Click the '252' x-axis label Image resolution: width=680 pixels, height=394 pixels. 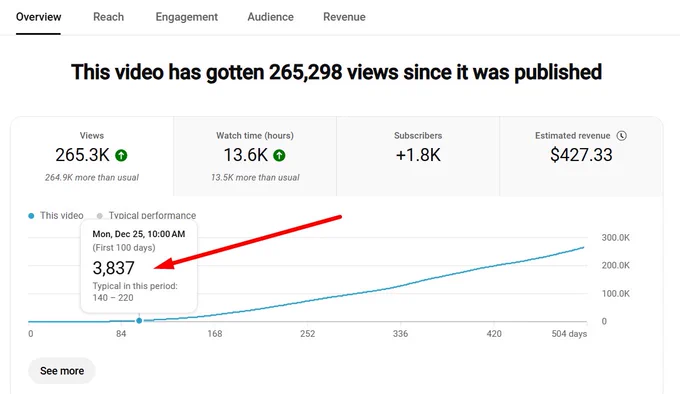tap(307, 334)
